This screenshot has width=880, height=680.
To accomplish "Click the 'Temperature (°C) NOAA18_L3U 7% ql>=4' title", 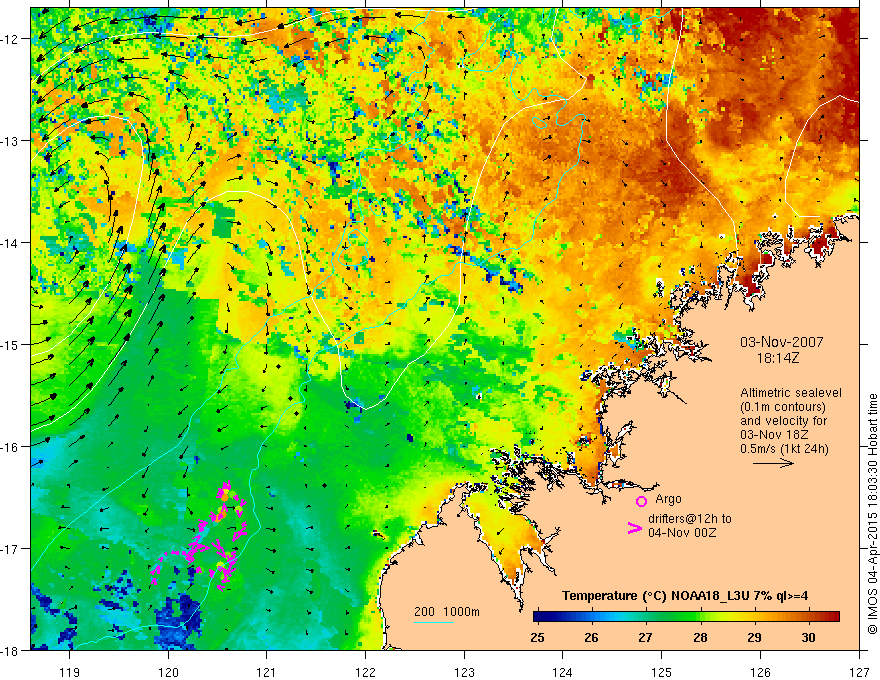I will pos(685,596).
